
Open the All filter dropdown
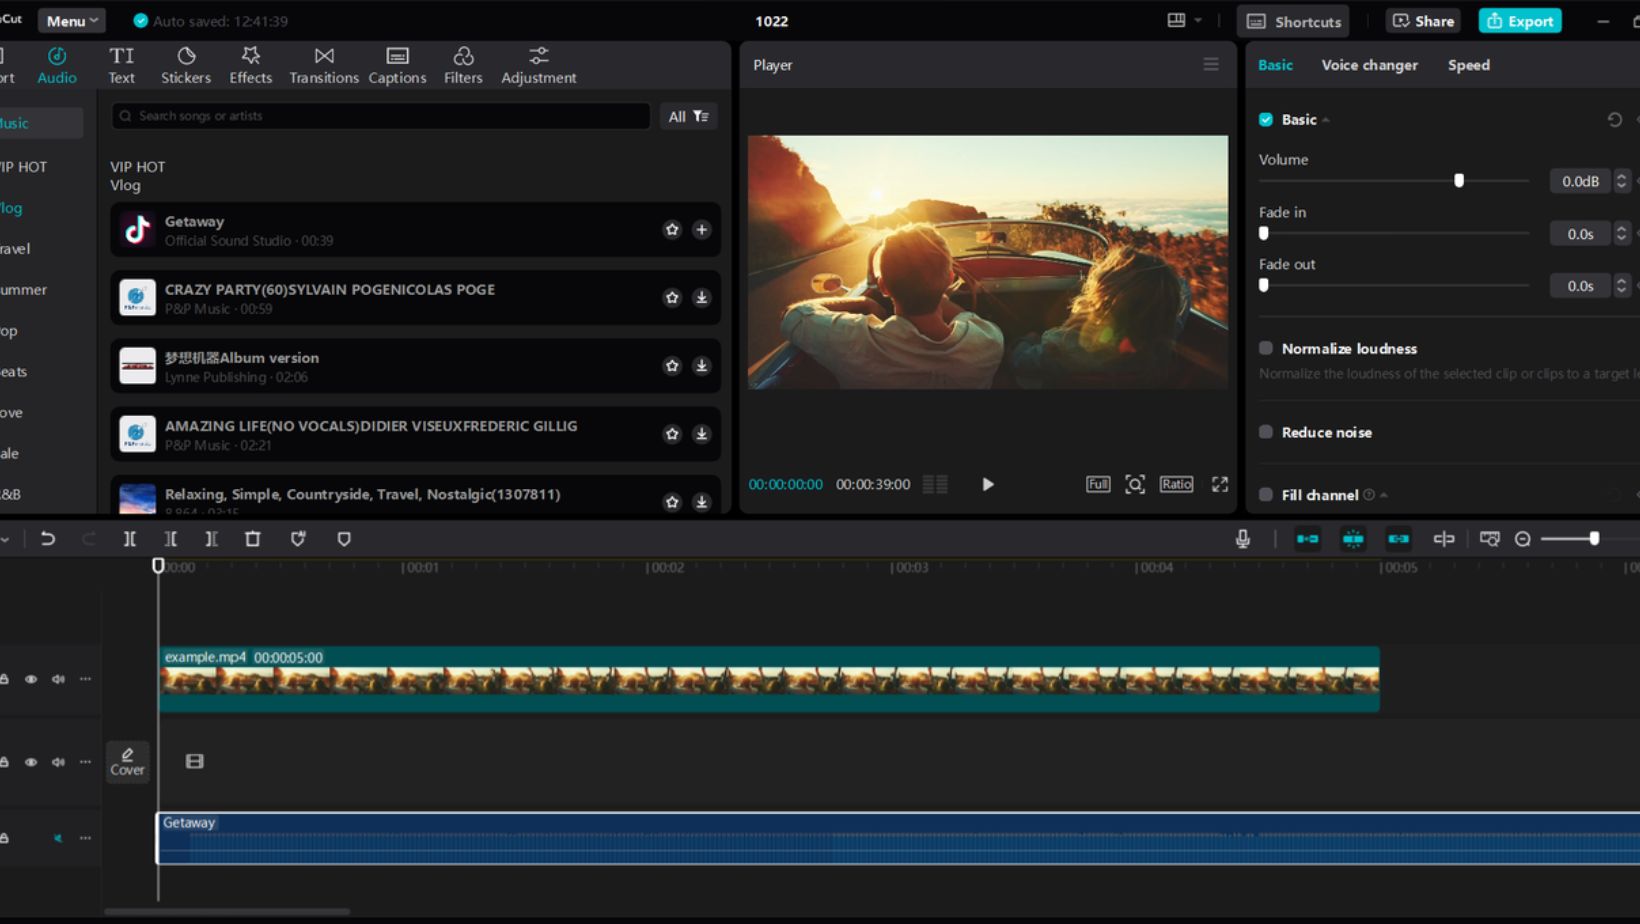(x=688, y=116)
